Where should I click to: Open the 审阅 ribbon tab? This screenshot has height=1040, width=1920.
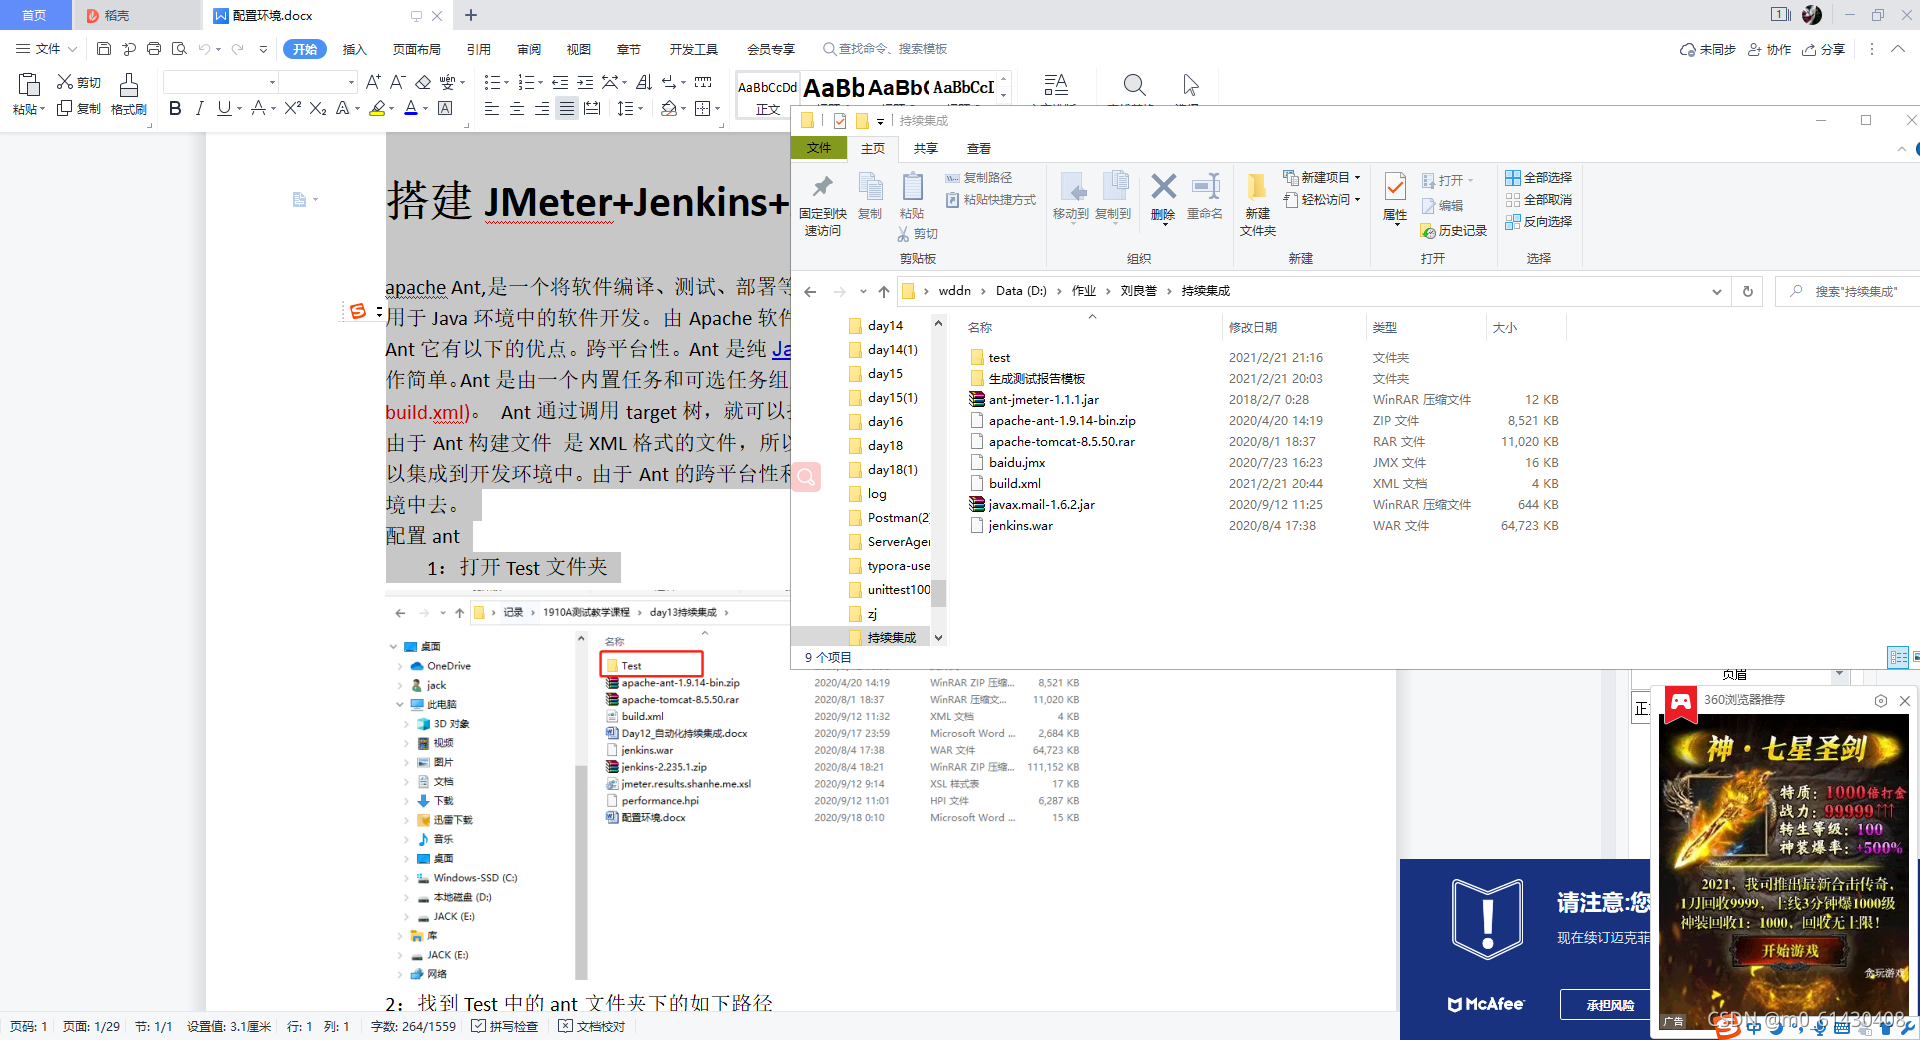[529, 49]
